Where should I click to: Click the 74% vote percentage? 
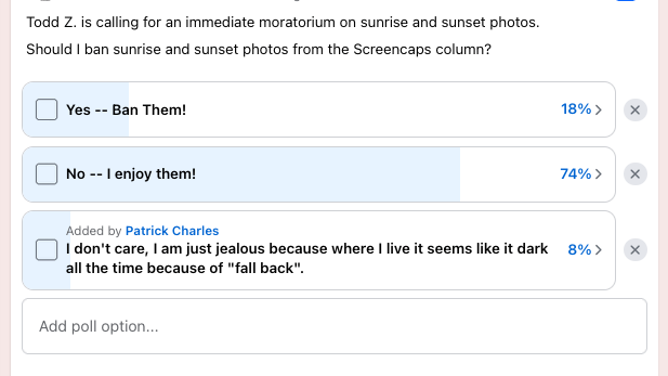576,174
